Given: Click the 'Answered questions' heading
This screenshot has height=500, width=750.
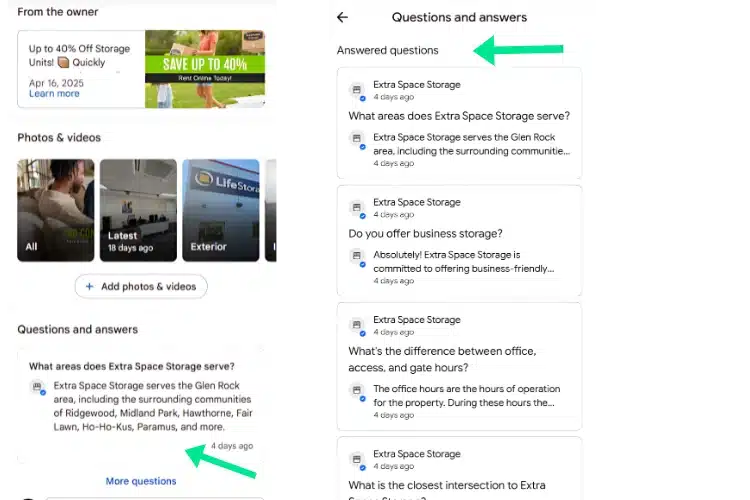Looking at the screenshot, I should click(387, 51).
